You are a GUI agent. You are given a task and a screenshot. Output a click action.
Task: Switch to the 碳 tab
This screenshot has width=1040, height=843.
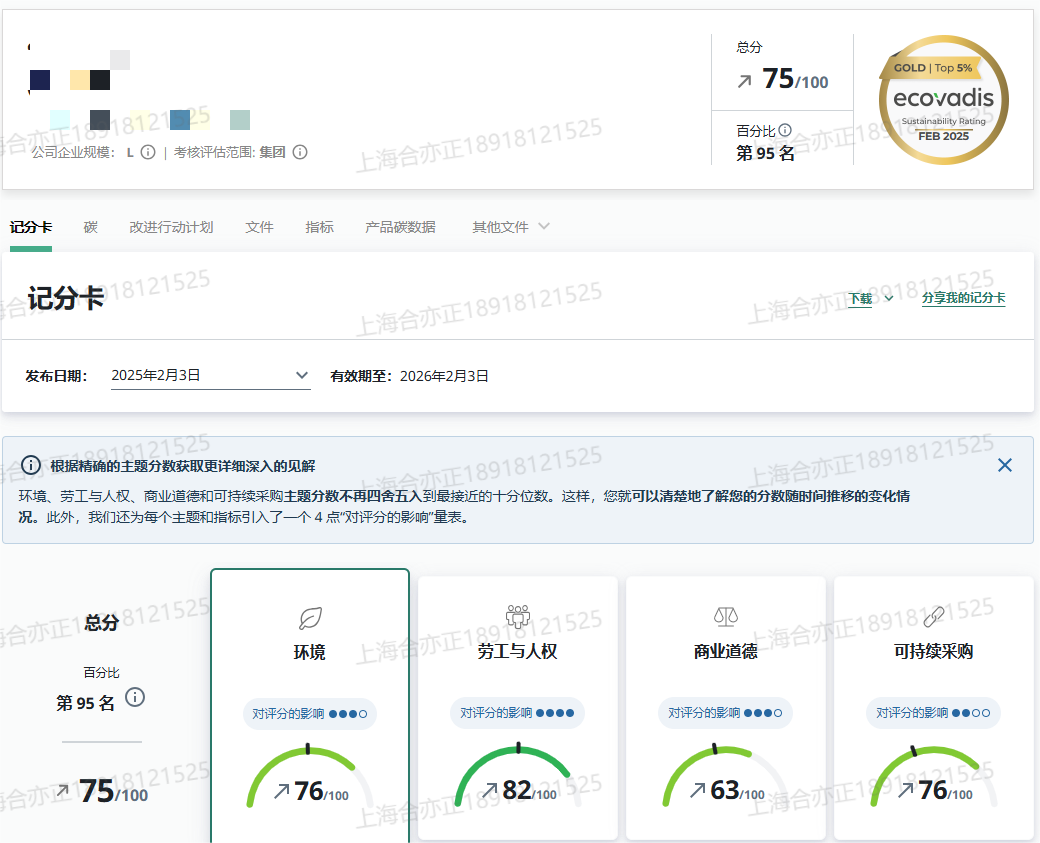point(91,227)
